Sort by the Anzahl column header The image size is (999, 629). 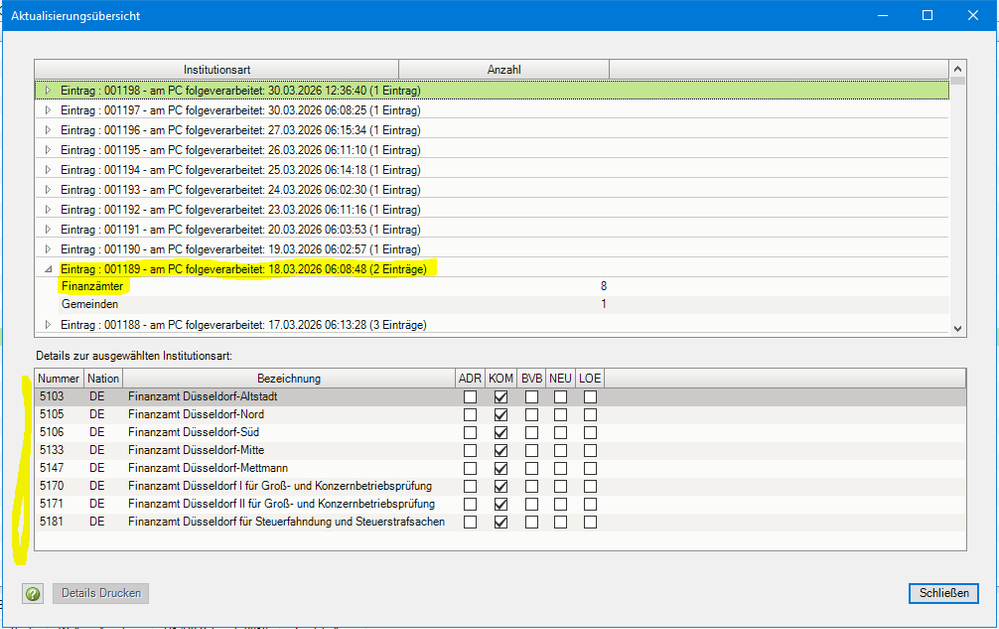504,69
